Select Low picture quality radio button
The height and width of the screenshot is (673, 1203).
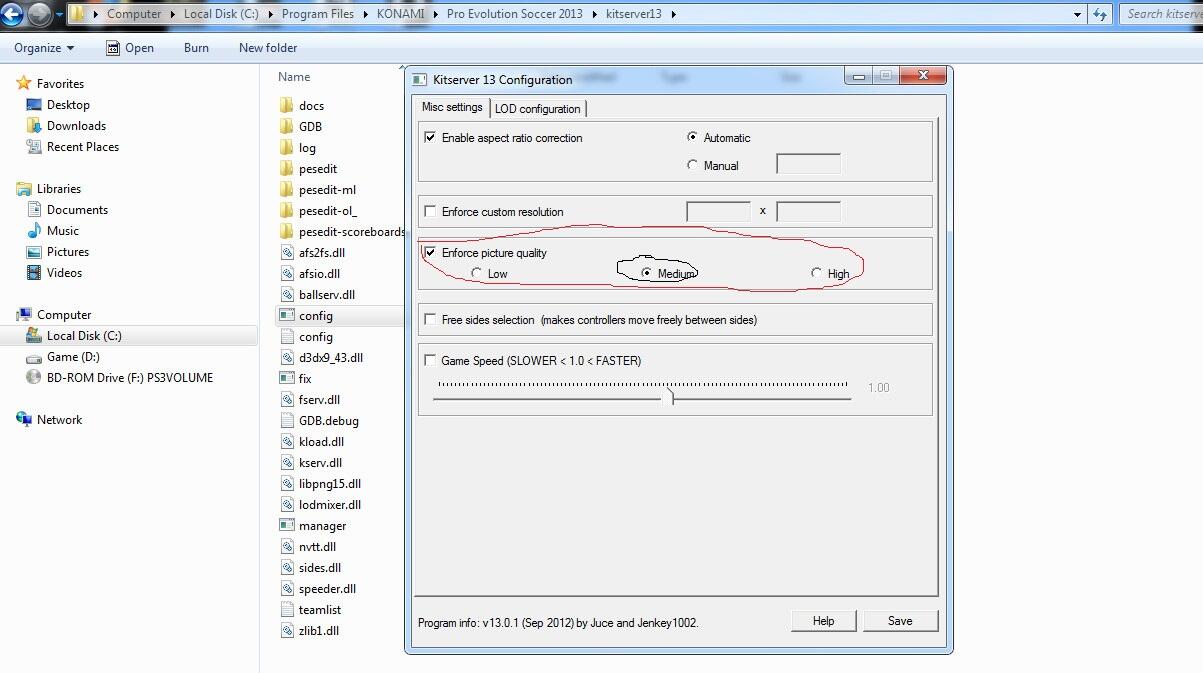[477, 273]
